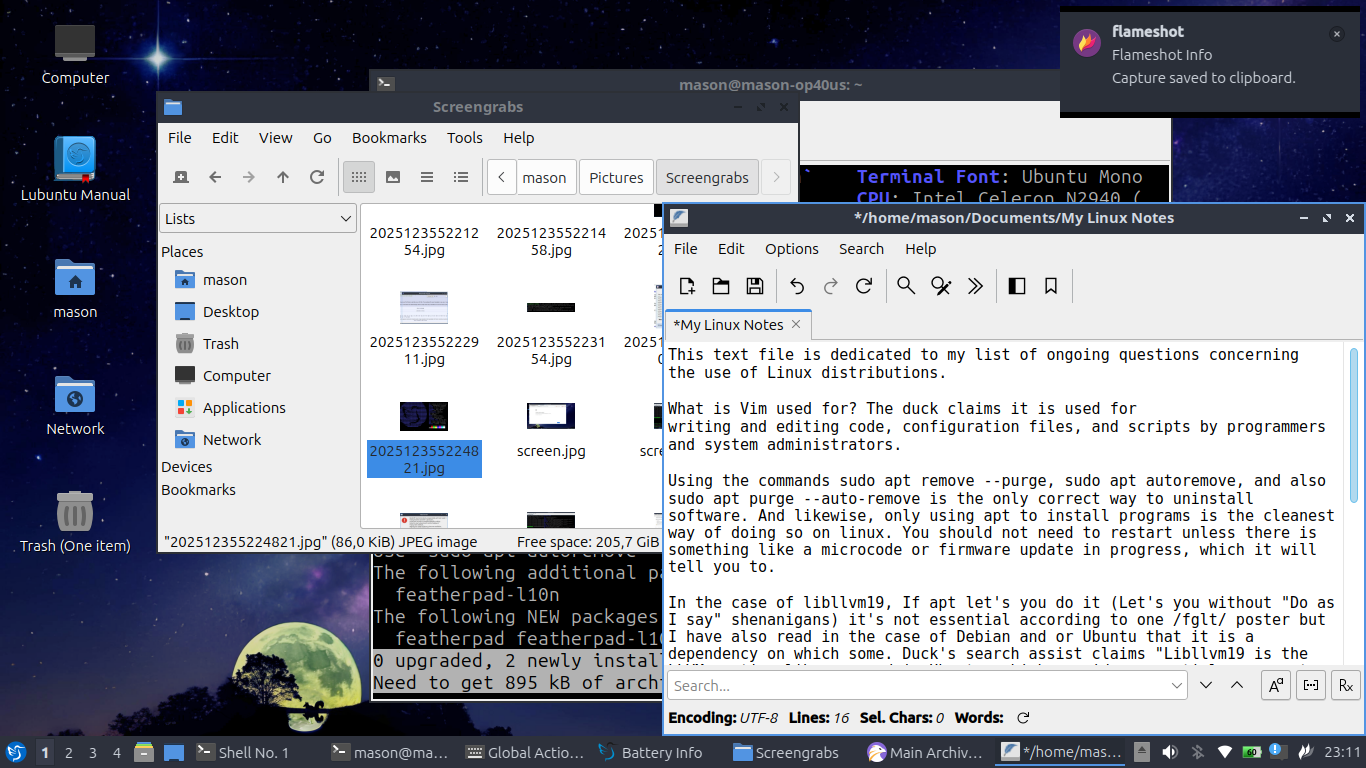
Task: Open the Lubuntu Manual desktop icon
Action: (75, 169)
